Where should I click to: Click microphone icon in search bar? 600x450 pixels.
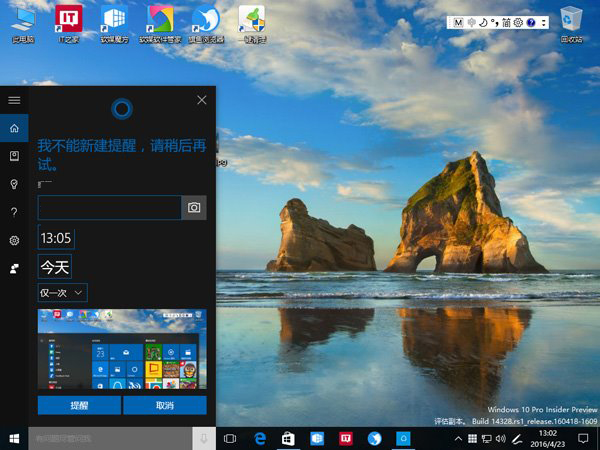click(x=203, y=438)
